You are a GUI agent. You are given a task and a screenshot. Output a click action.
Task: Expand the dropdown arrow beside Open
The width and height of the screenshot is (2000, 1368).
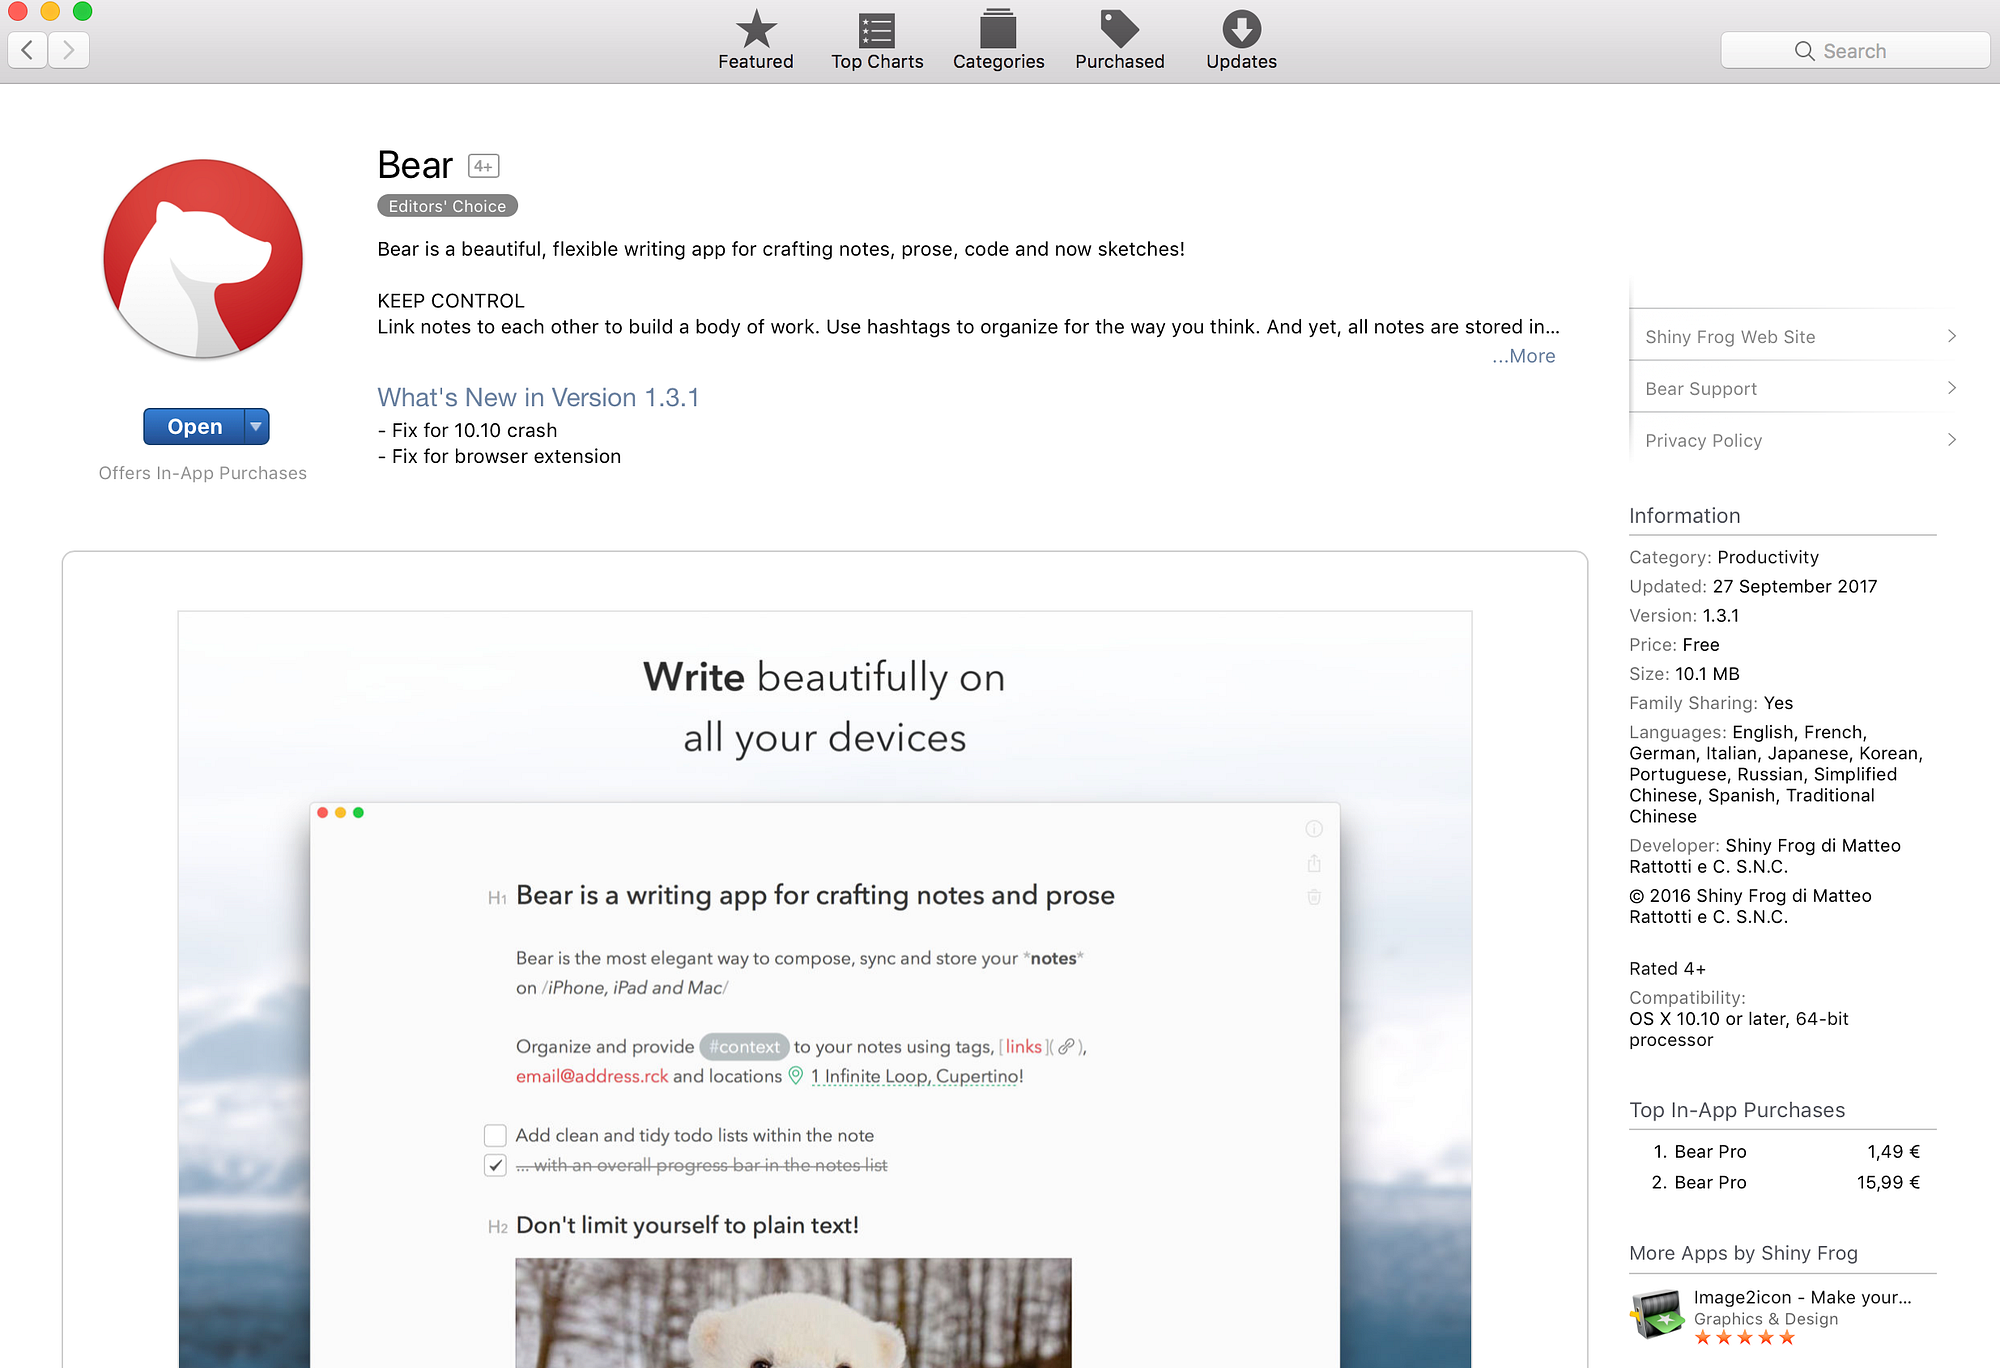click(x=257, y=427)
